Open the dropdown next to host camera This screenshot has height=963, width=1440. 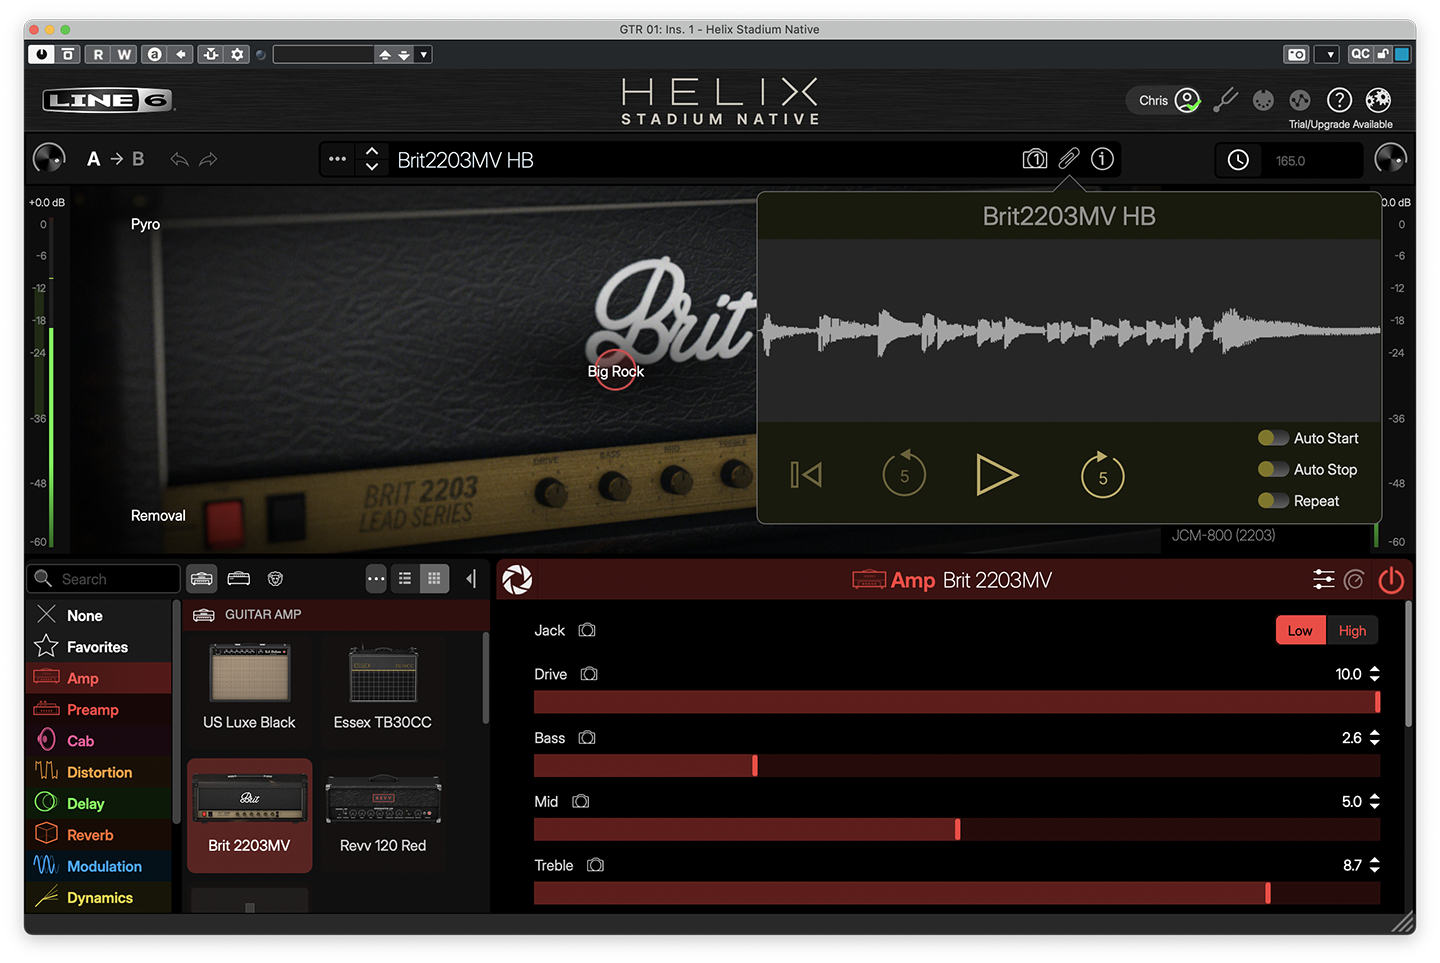(x=1328, y=54)
